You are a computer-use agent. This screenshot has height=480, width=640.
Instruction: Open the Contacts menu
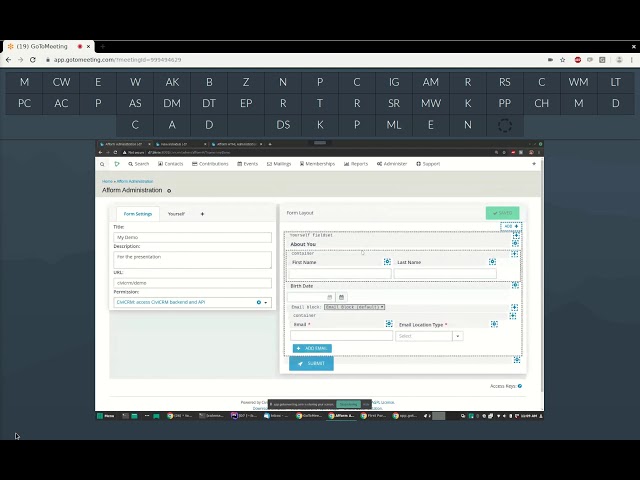pyautogui.click(x=171, y=164)
